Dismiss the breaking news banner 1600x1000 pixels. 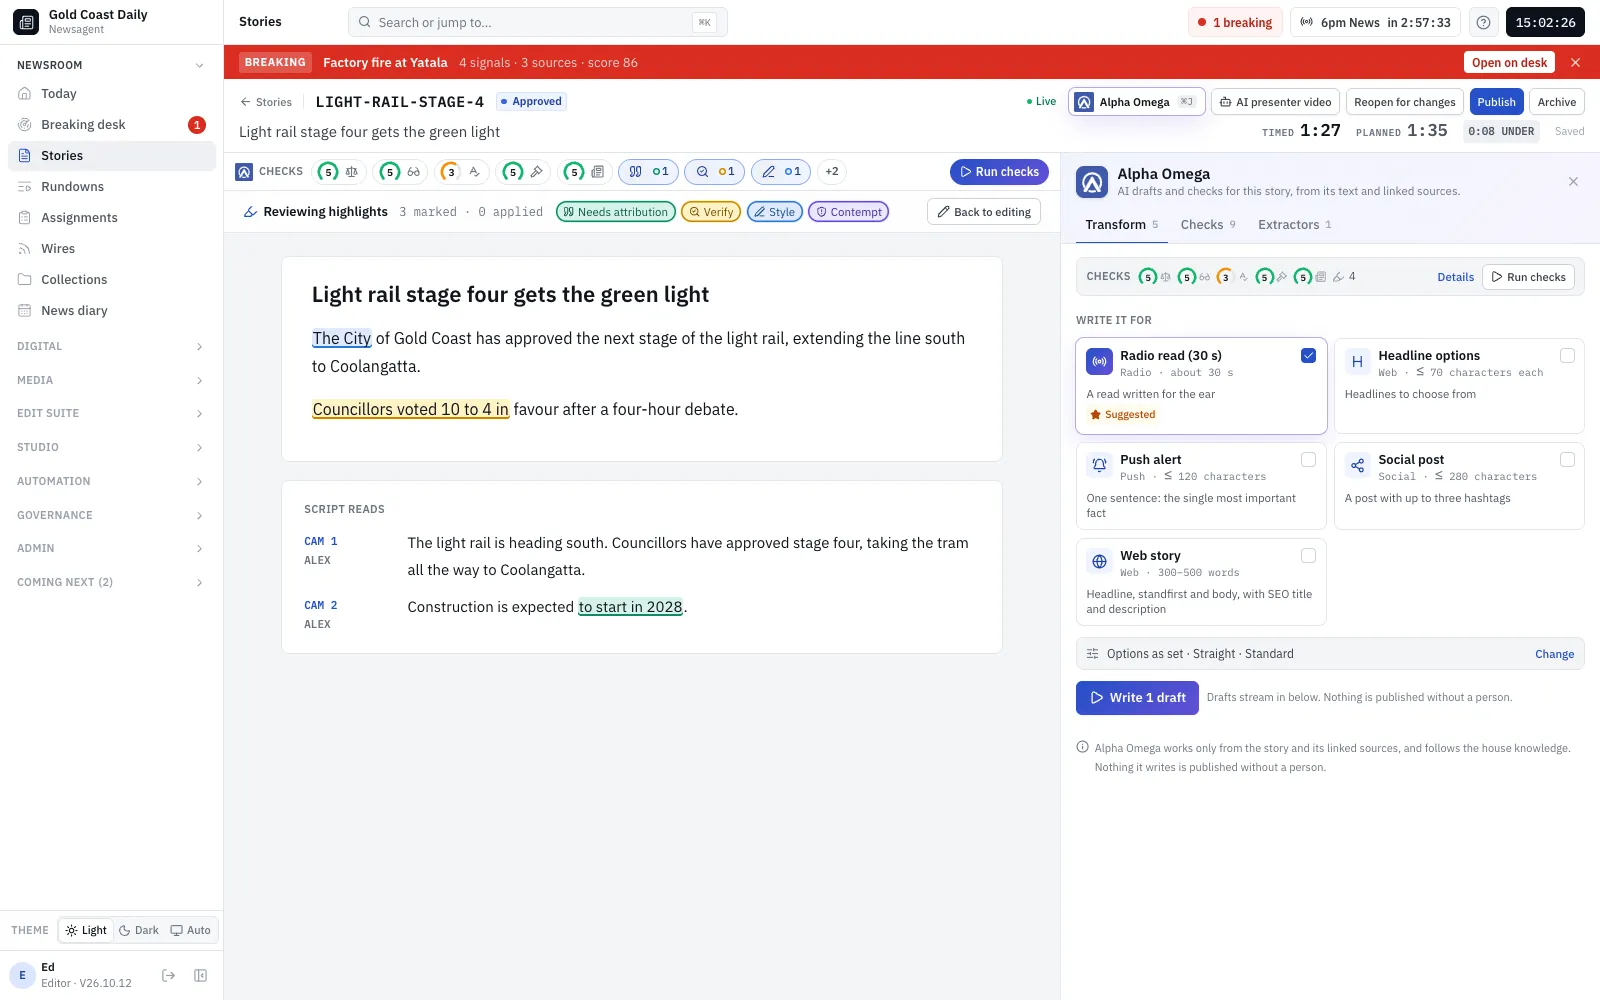coord(1576,62)
